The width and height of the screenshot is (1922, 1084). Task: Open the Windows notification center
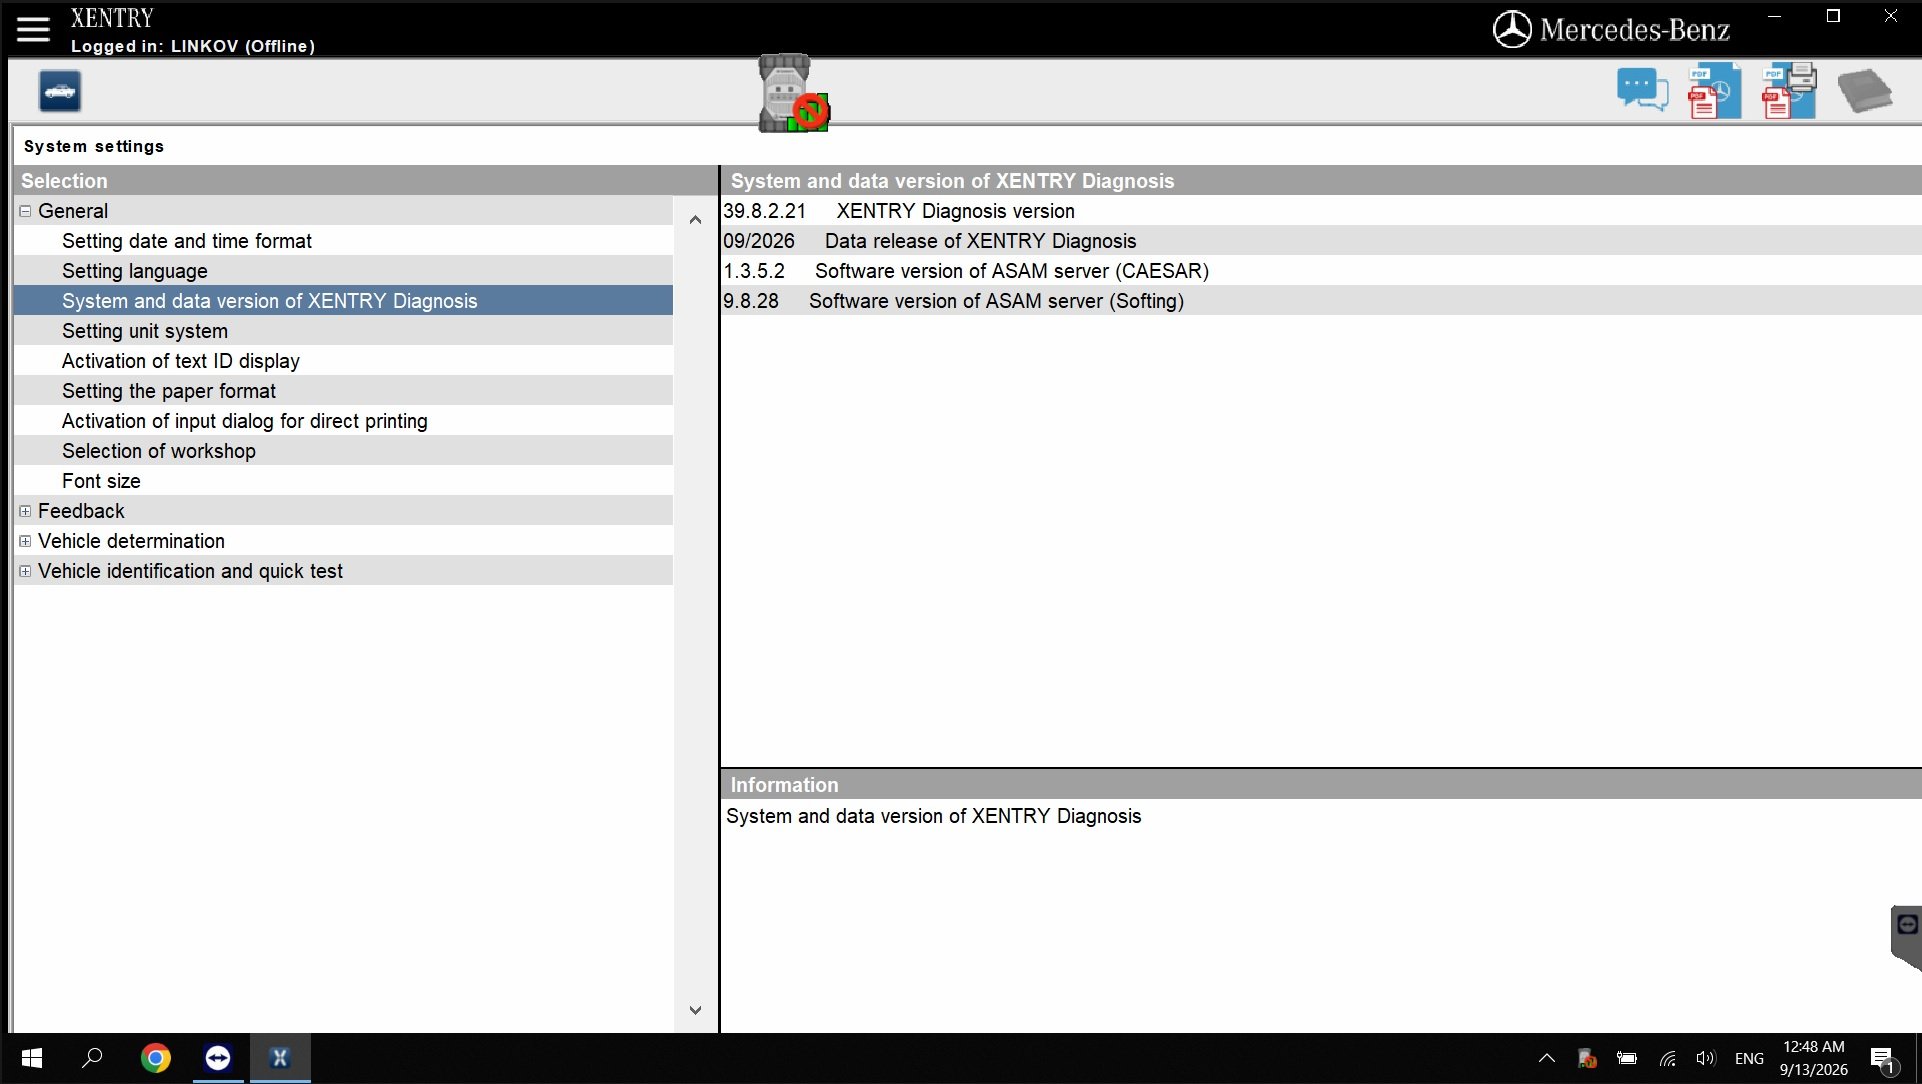pyautogui.click(x=1884, y=1059)
